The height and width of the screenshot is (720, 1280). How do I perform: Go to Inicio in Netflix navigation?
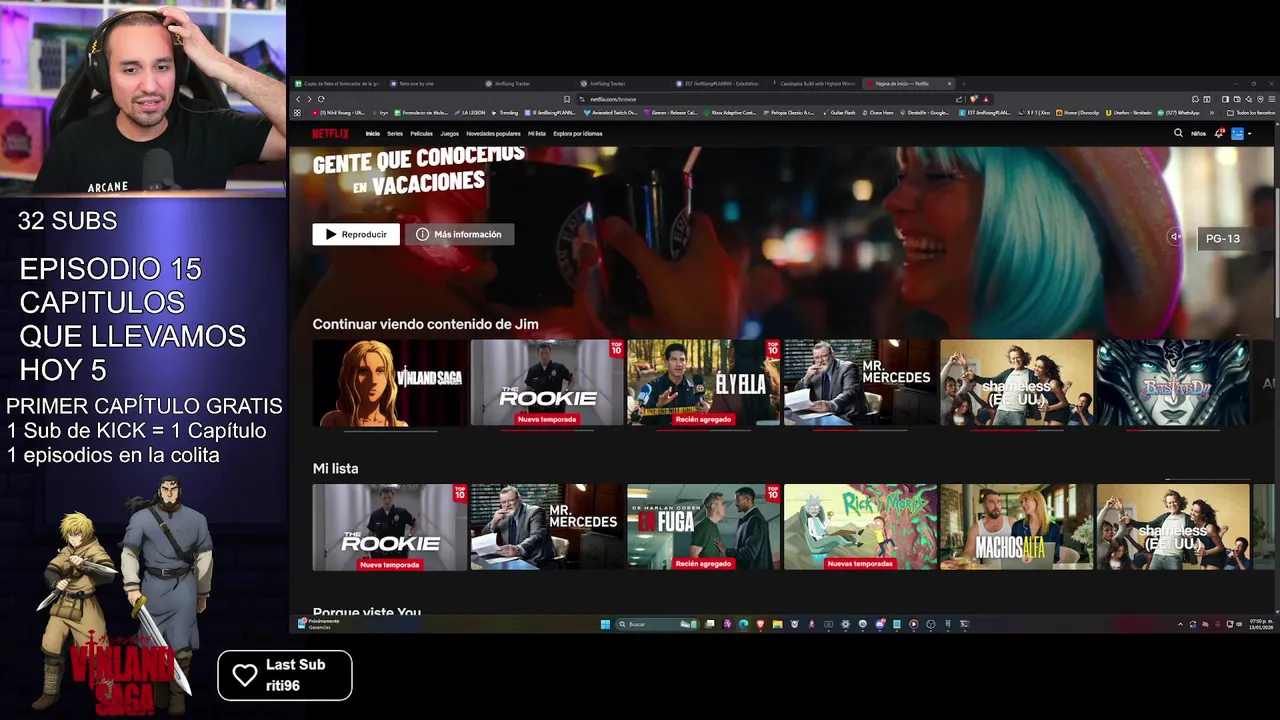coord(372,133)
